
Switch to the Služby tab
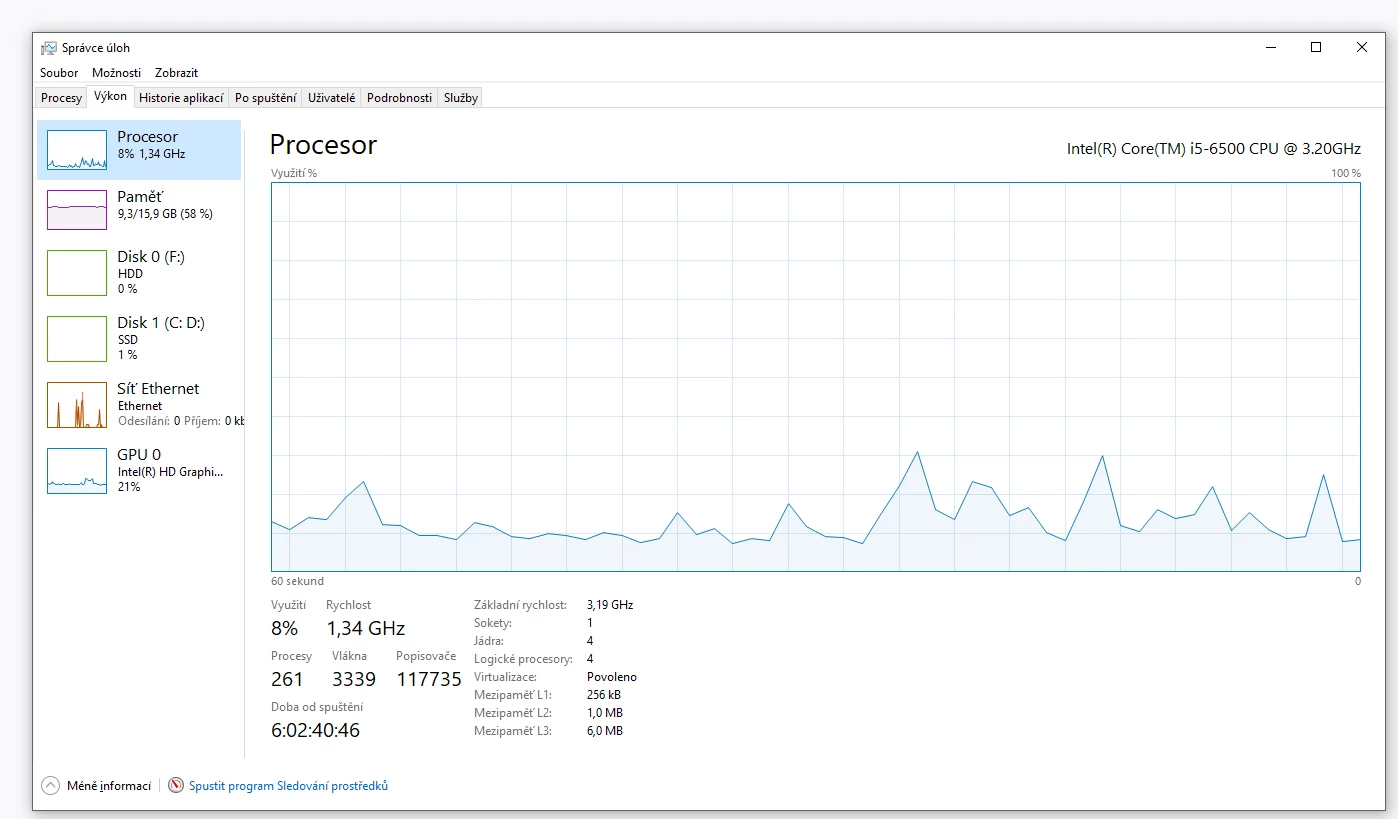(461, 98)
